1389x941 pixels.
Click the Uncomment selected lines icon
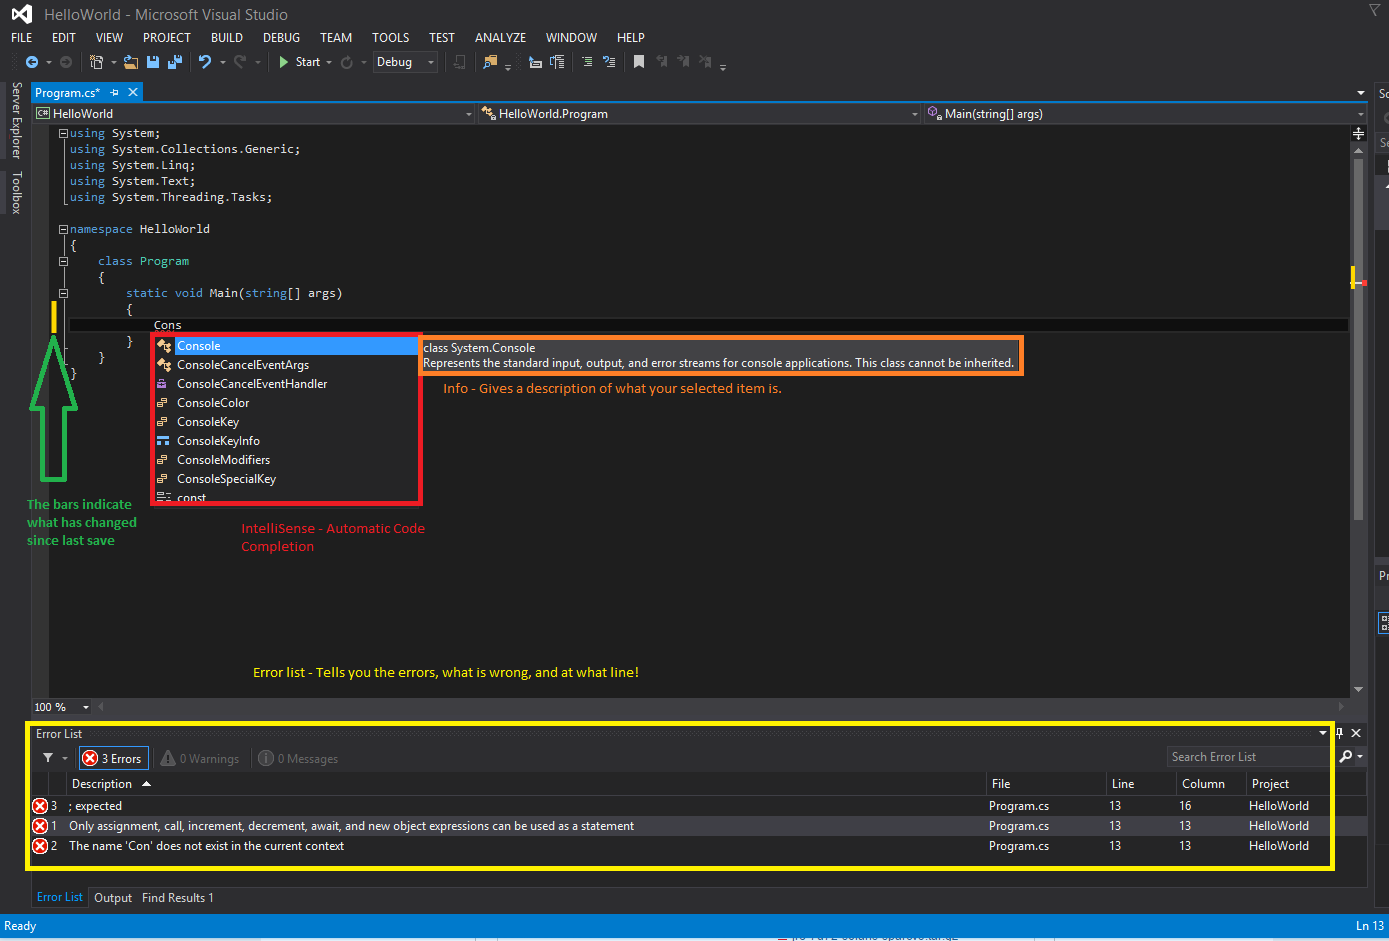coord(609,62)
